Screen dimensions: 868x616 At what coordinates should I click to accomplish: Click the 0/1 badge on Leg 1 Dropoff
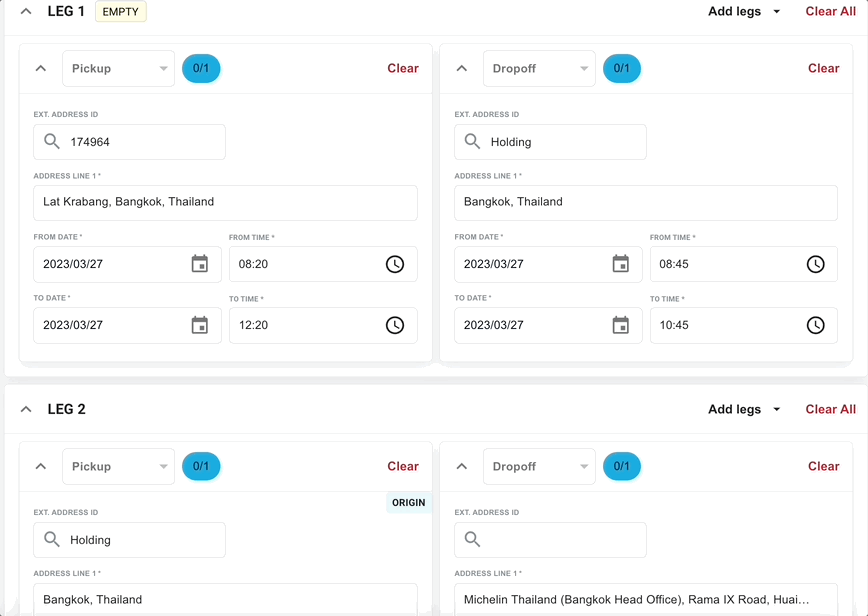point(622,69)
